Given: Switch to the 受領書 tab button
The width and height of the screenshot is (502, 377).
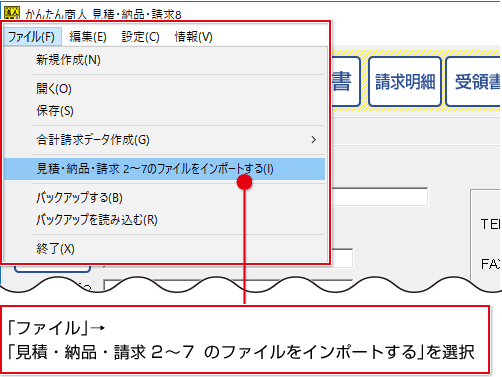Looking at the screenshot, I should click(x=473, y=82).
